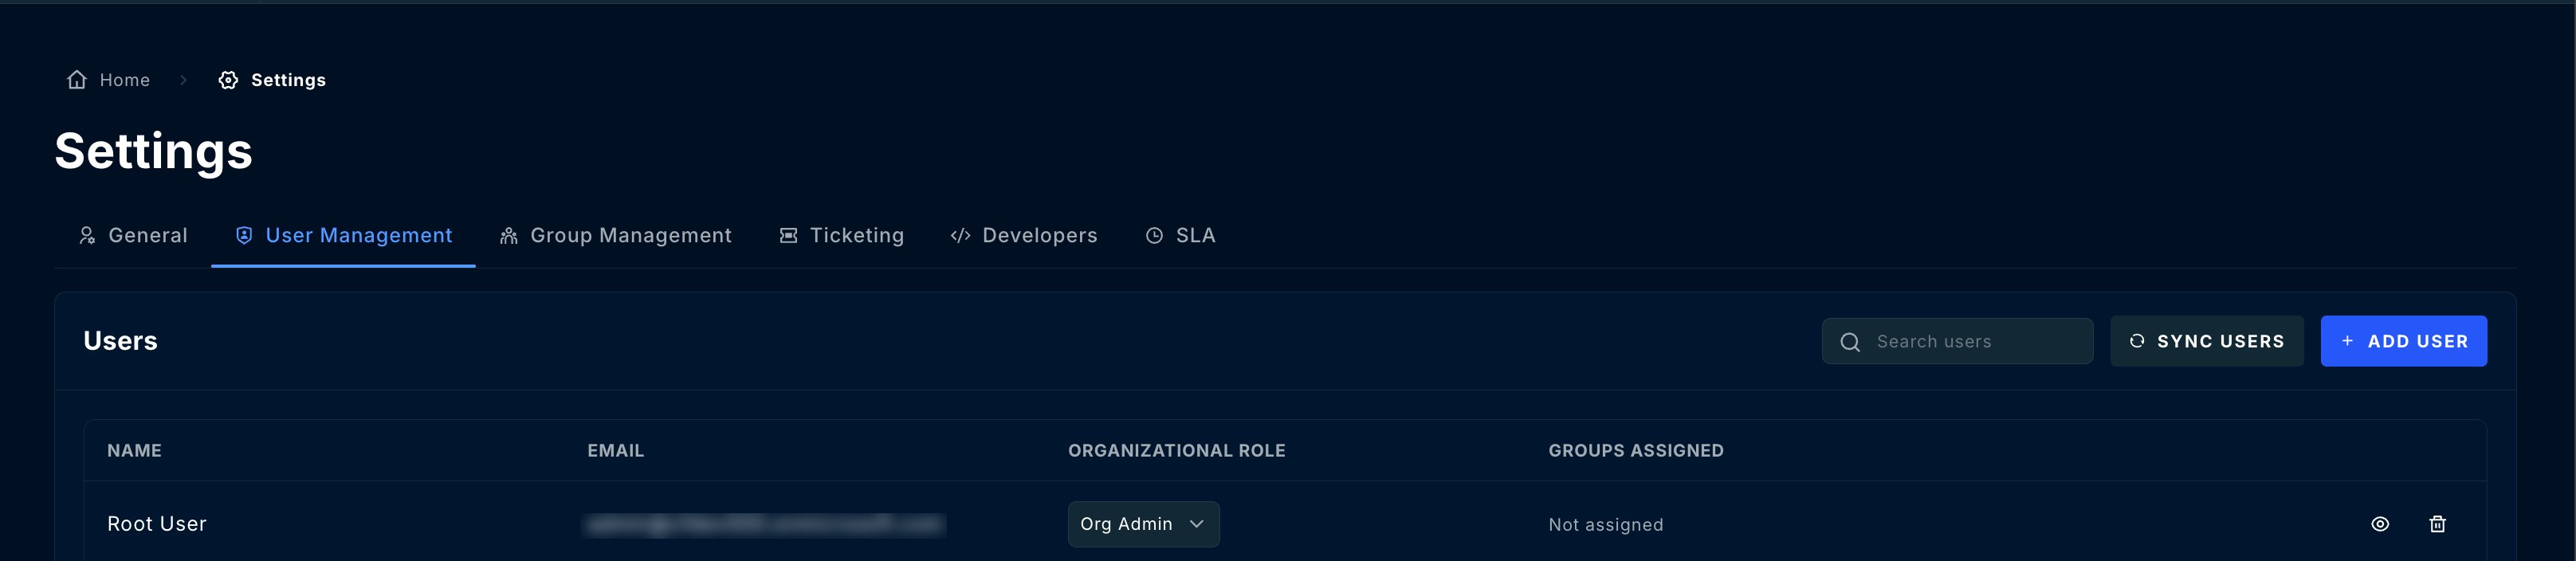Click the Home breadcrumb link
2576x561 pixels.
click(108, 80)
